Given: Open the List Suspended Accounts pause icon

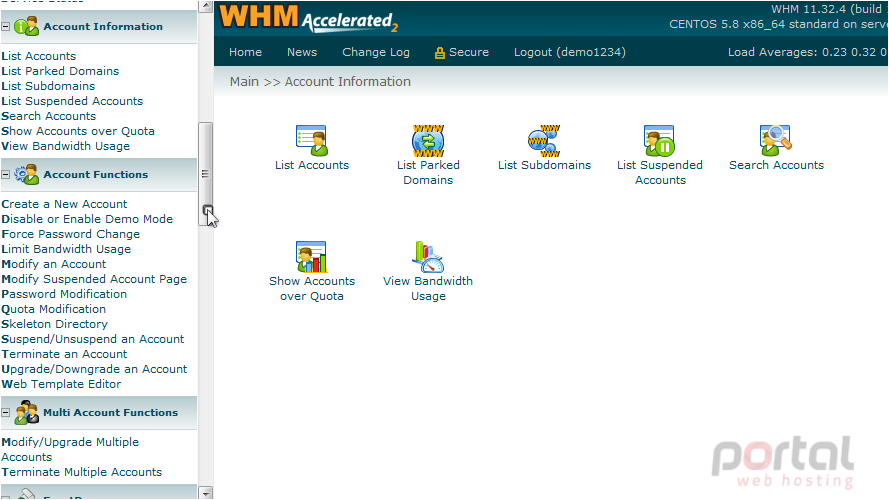Looking at the screenshot, I should (x=659, y=141).
